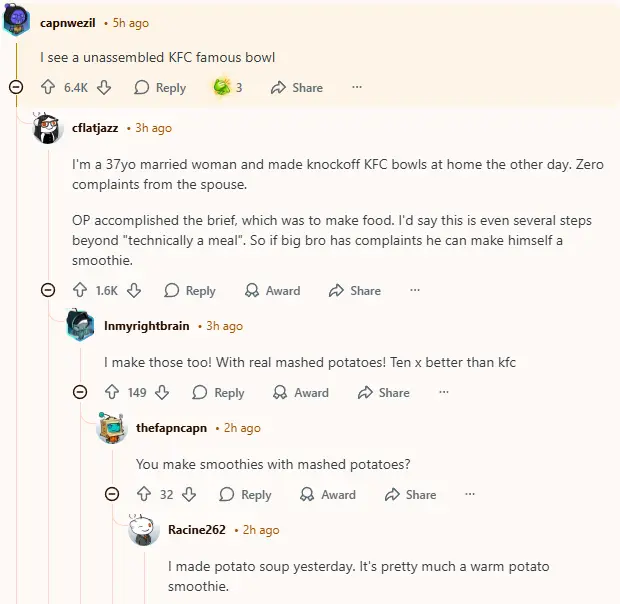Share thefapncapn's comment

click(x=410, y=495)
